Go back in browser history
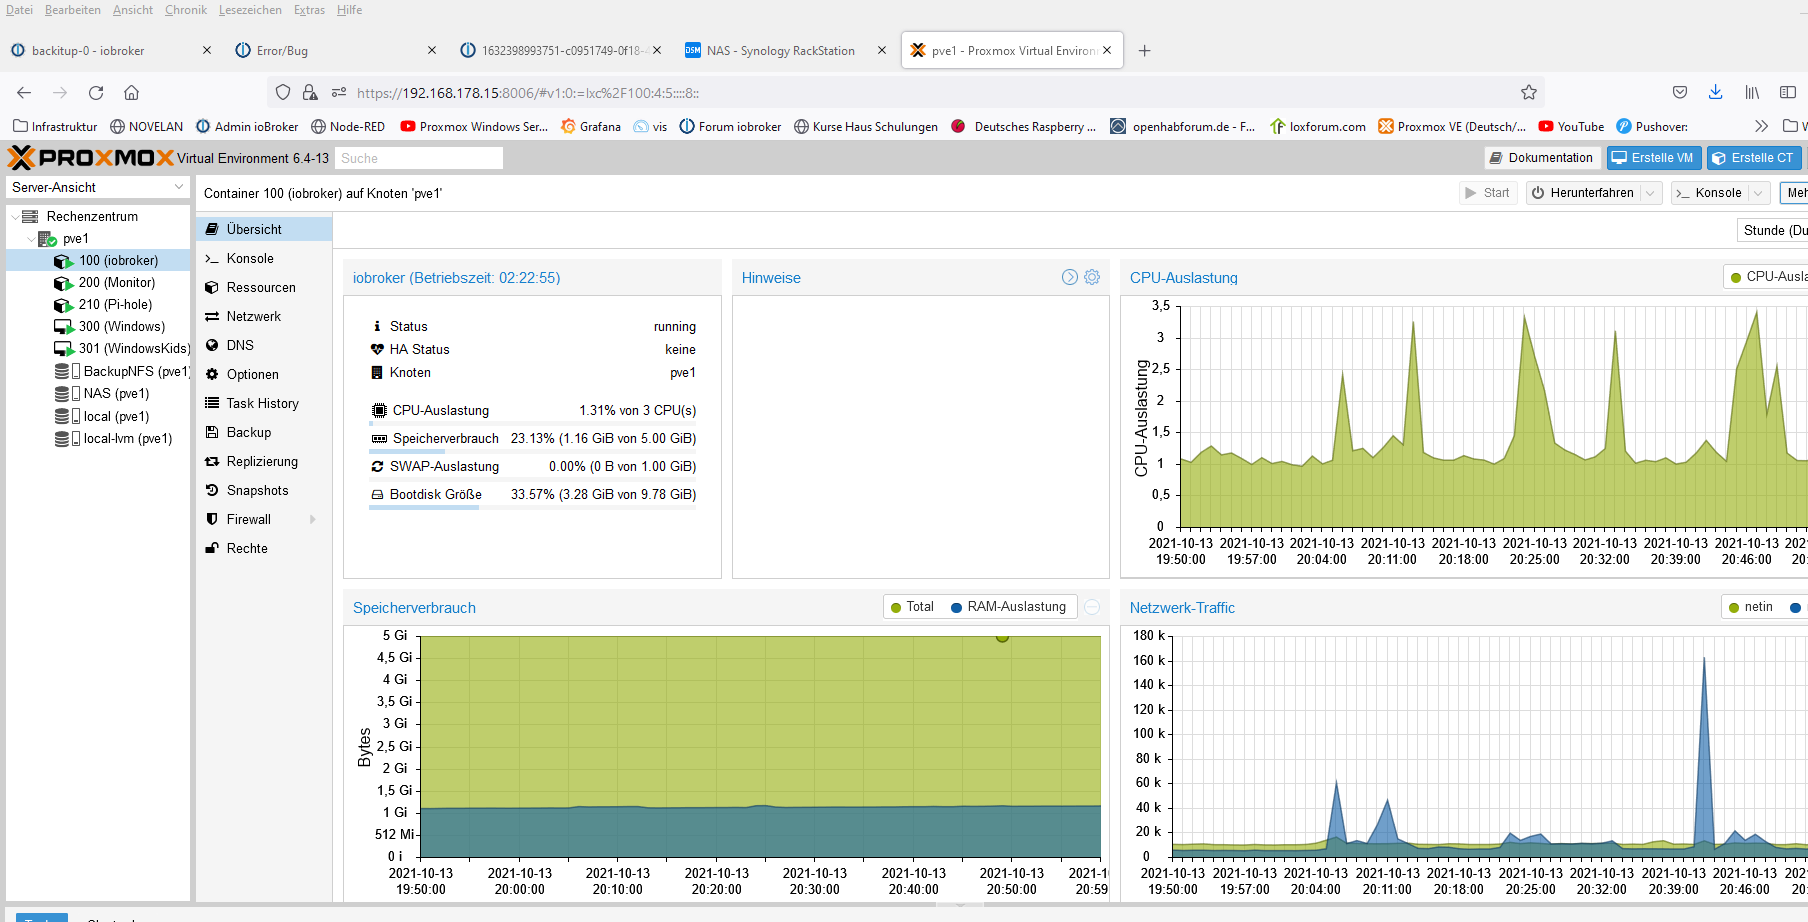Screen dimensions: 1808x922 point(24,93)
